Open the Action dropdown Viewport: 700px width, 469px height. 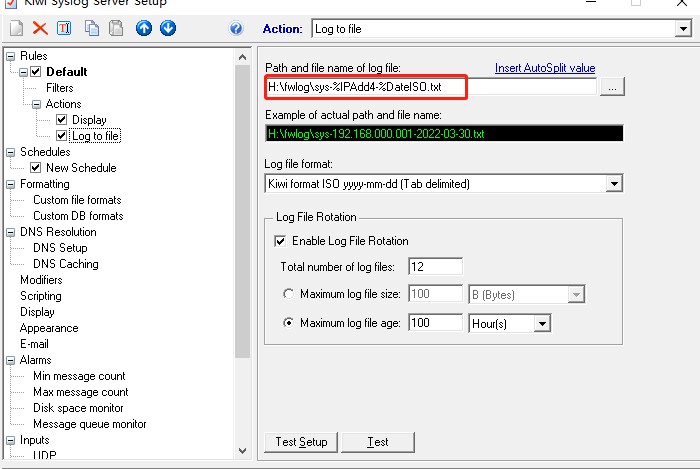683,29
